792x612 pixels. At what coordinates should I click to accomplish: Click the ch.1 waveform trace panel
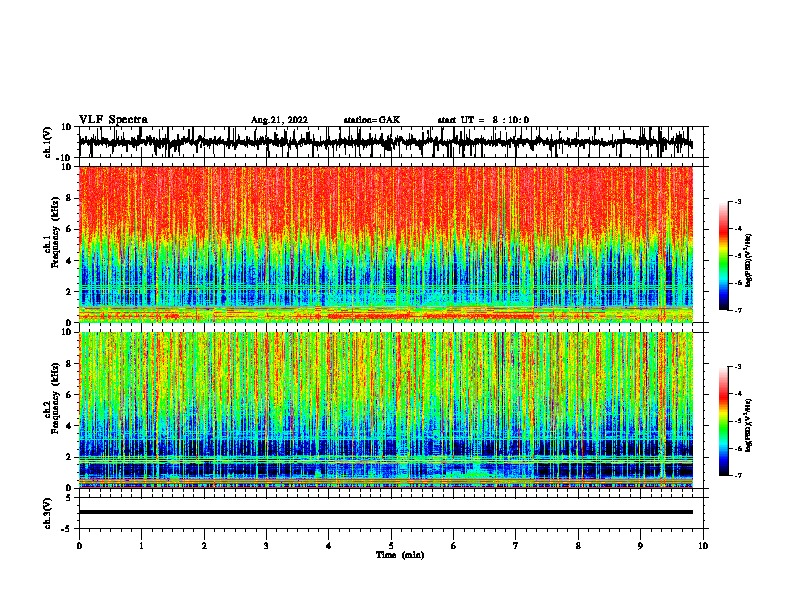point(391,142)
